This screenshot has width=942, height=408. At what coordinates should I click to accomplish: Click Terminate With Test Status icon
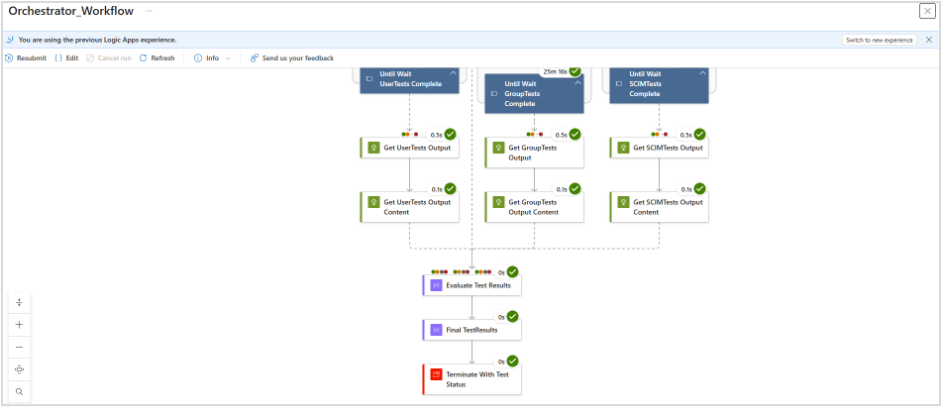click(436, 374)
